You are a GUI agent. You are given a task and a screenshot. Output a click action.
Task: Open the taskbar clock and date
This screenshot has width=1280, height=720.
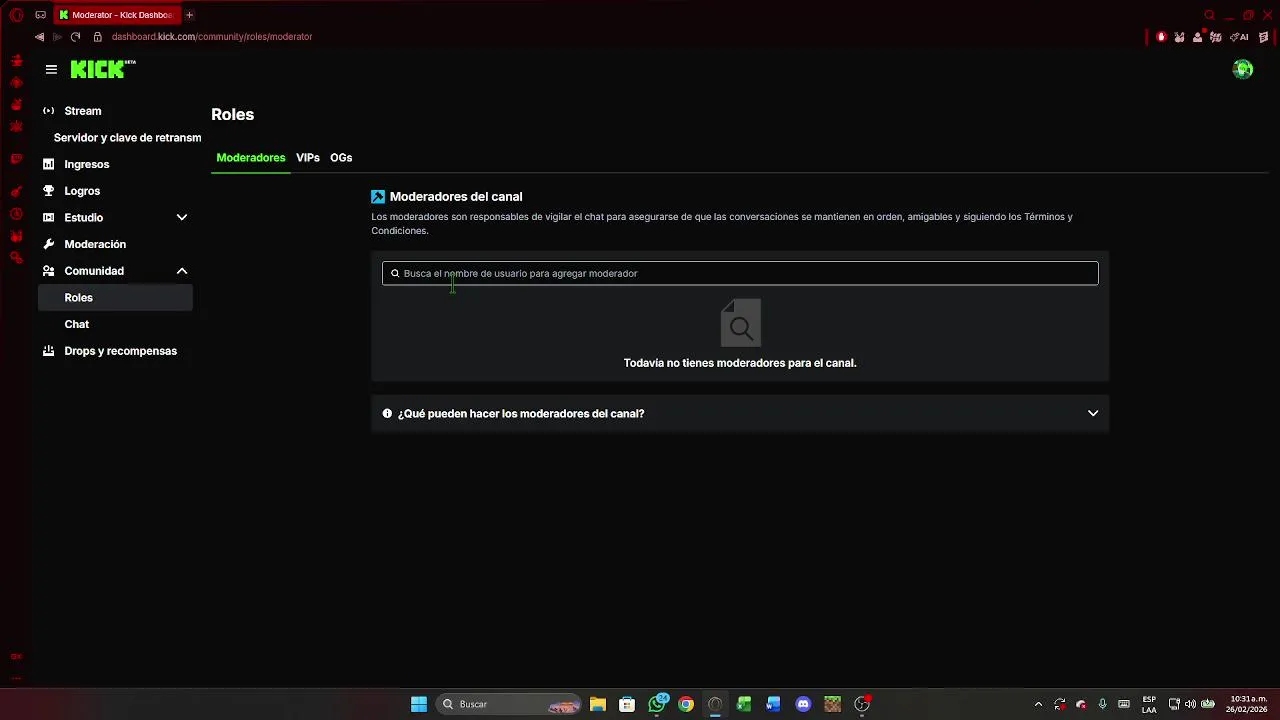(1248, 704)
